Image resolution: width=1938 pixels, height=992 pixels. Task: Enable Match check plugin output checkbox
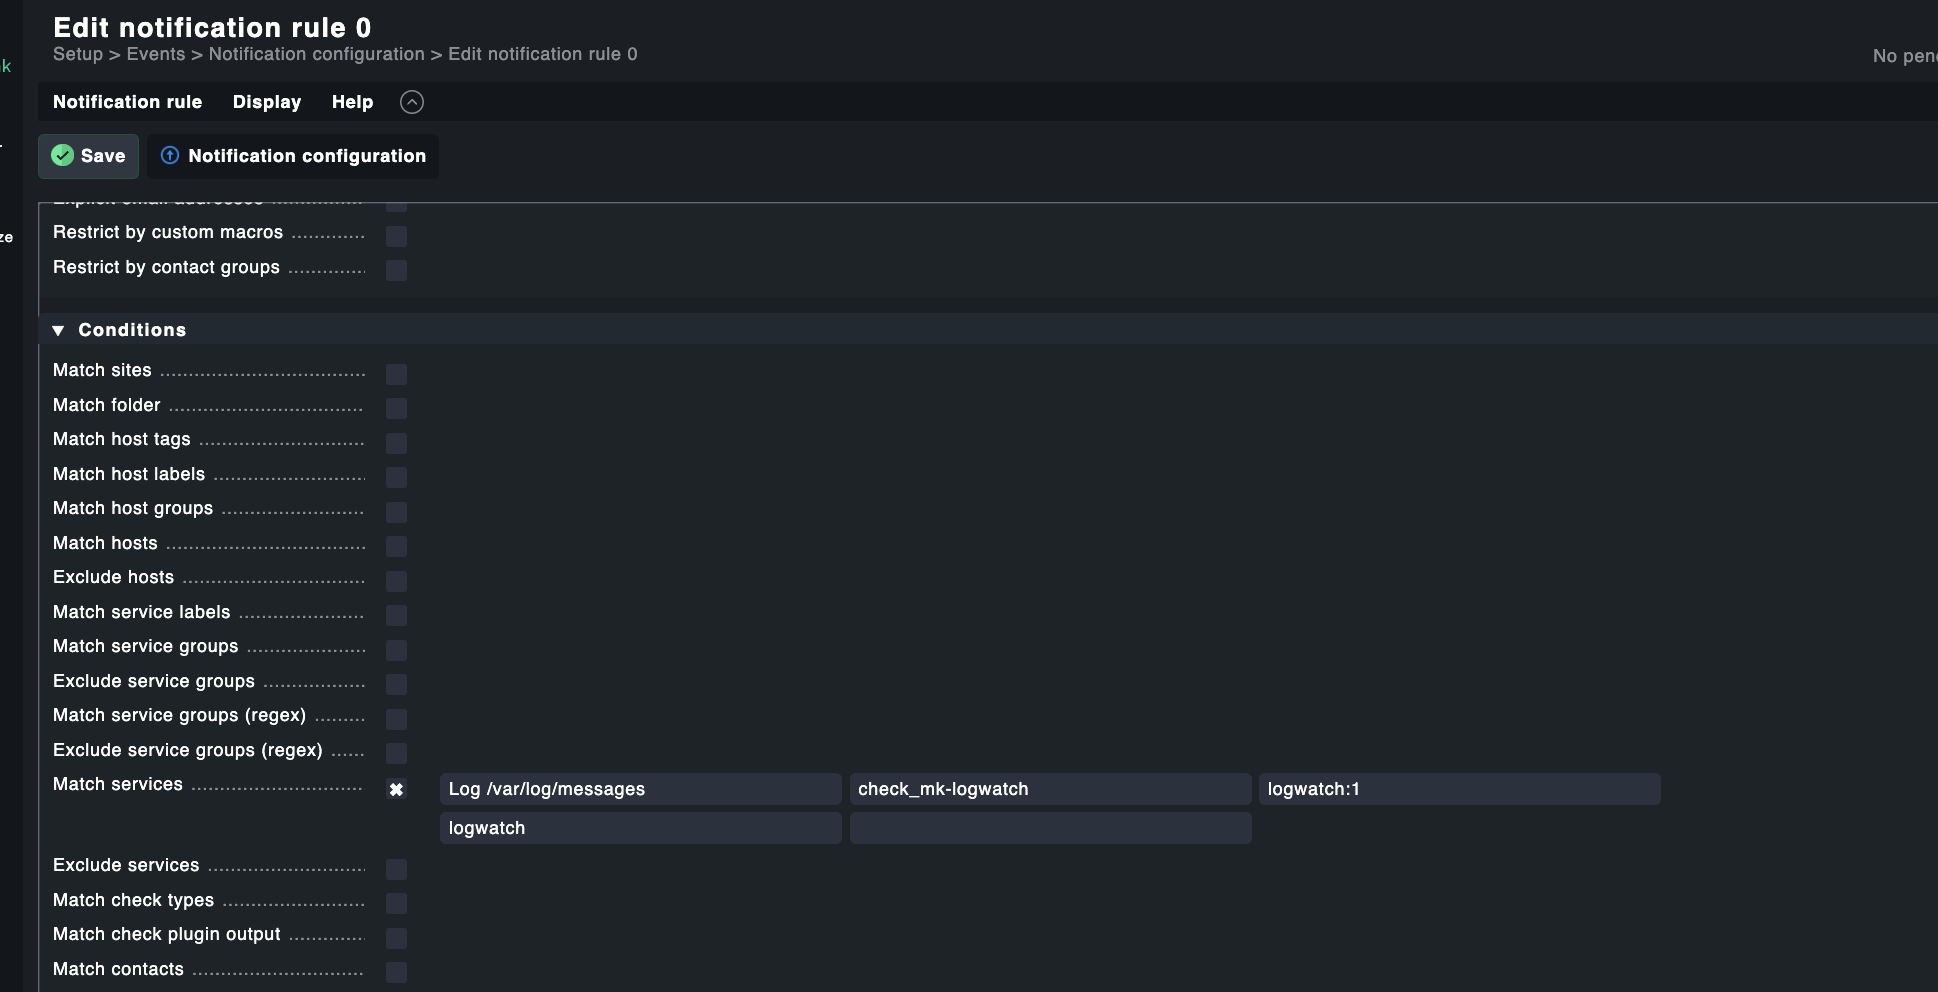pos(396,938)
